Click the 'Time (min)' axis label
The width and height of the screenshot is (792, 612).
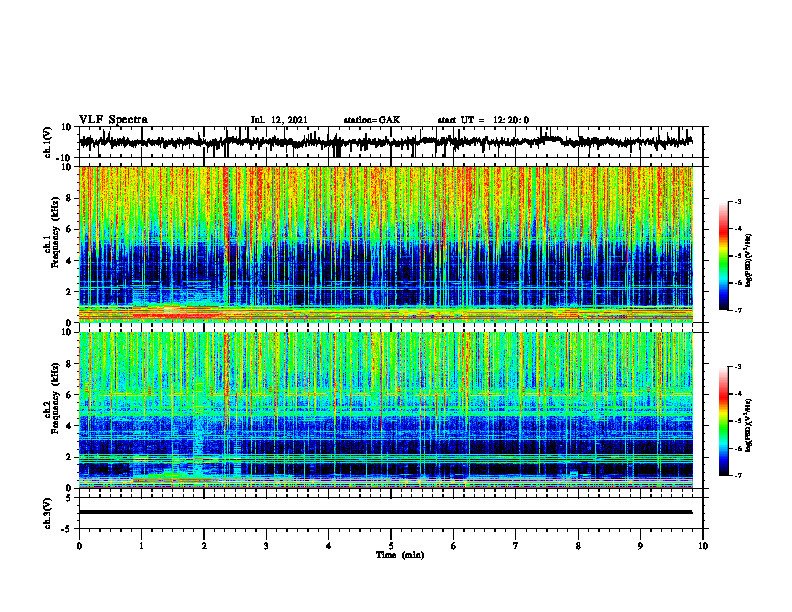click(x=400, y=555)
